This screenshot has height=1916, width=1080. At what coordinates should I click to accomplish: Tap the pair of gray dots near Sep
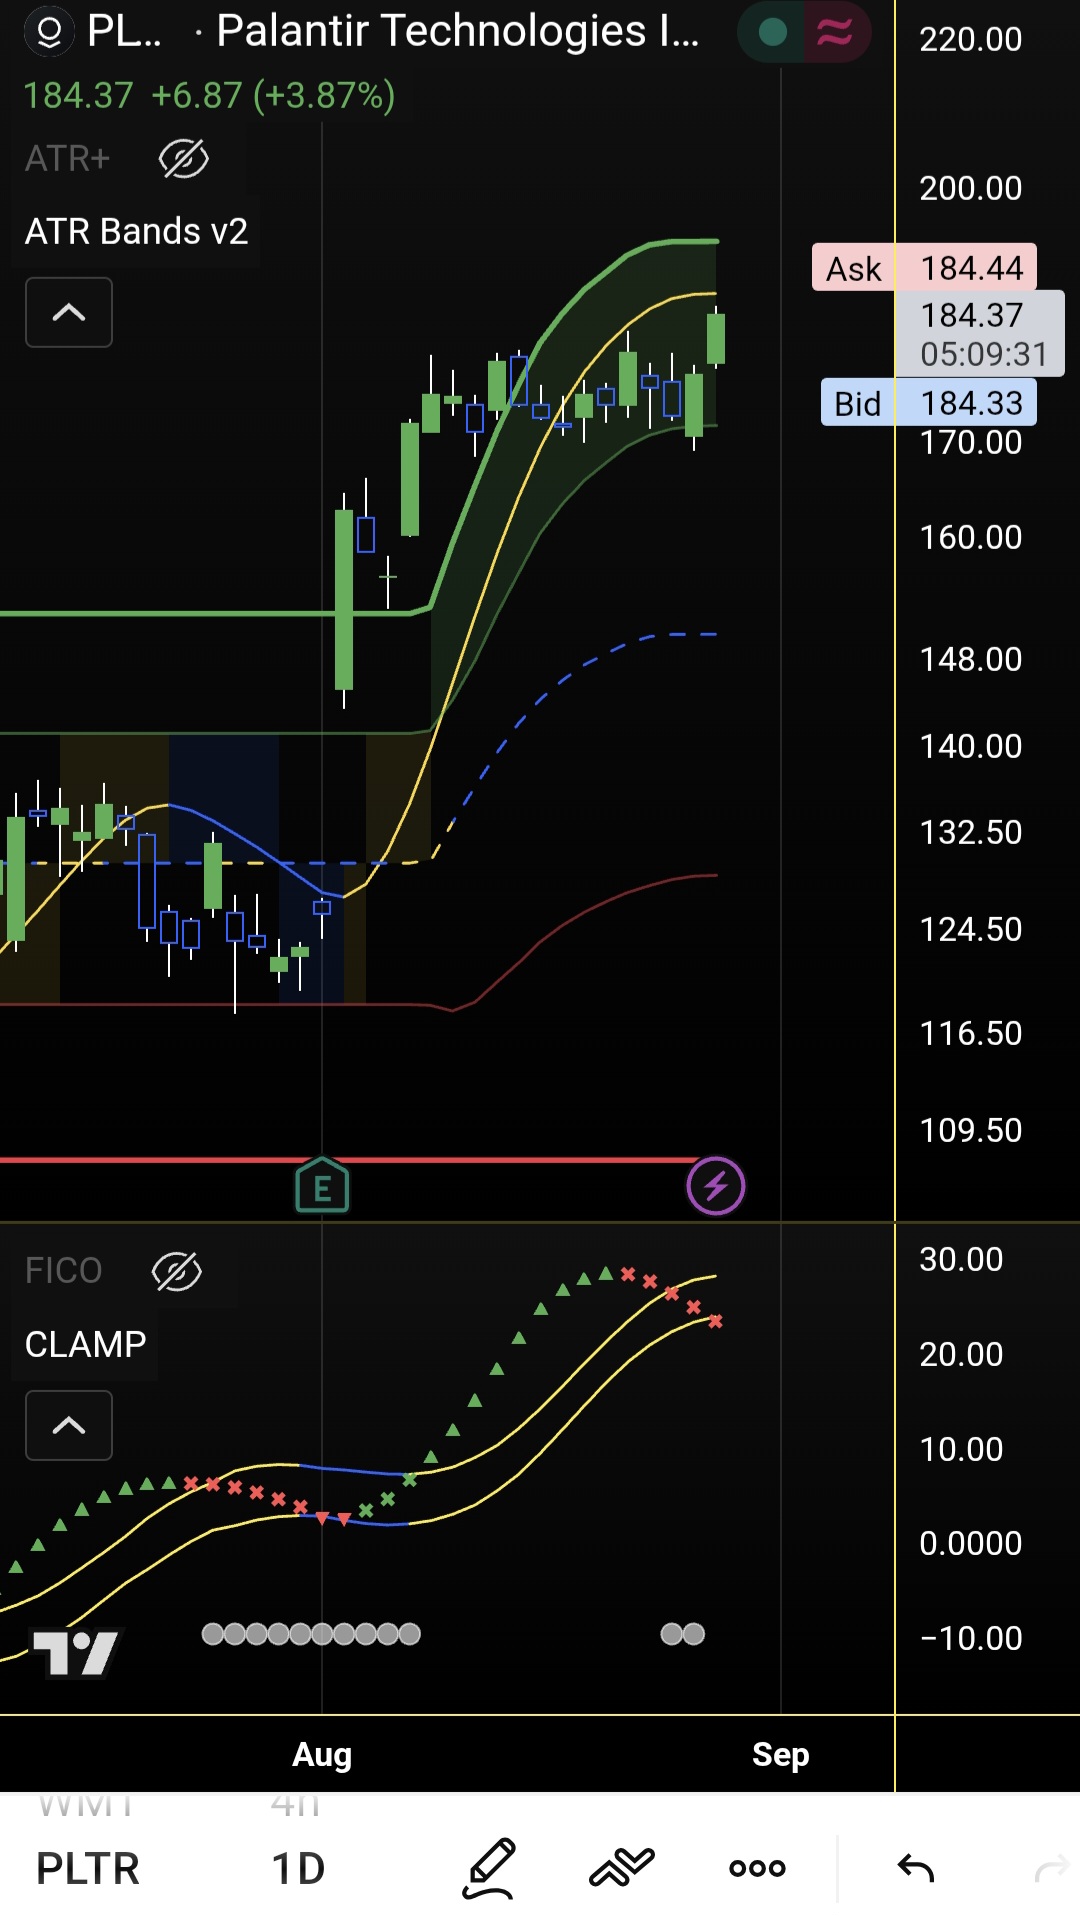click(683, 1634)
